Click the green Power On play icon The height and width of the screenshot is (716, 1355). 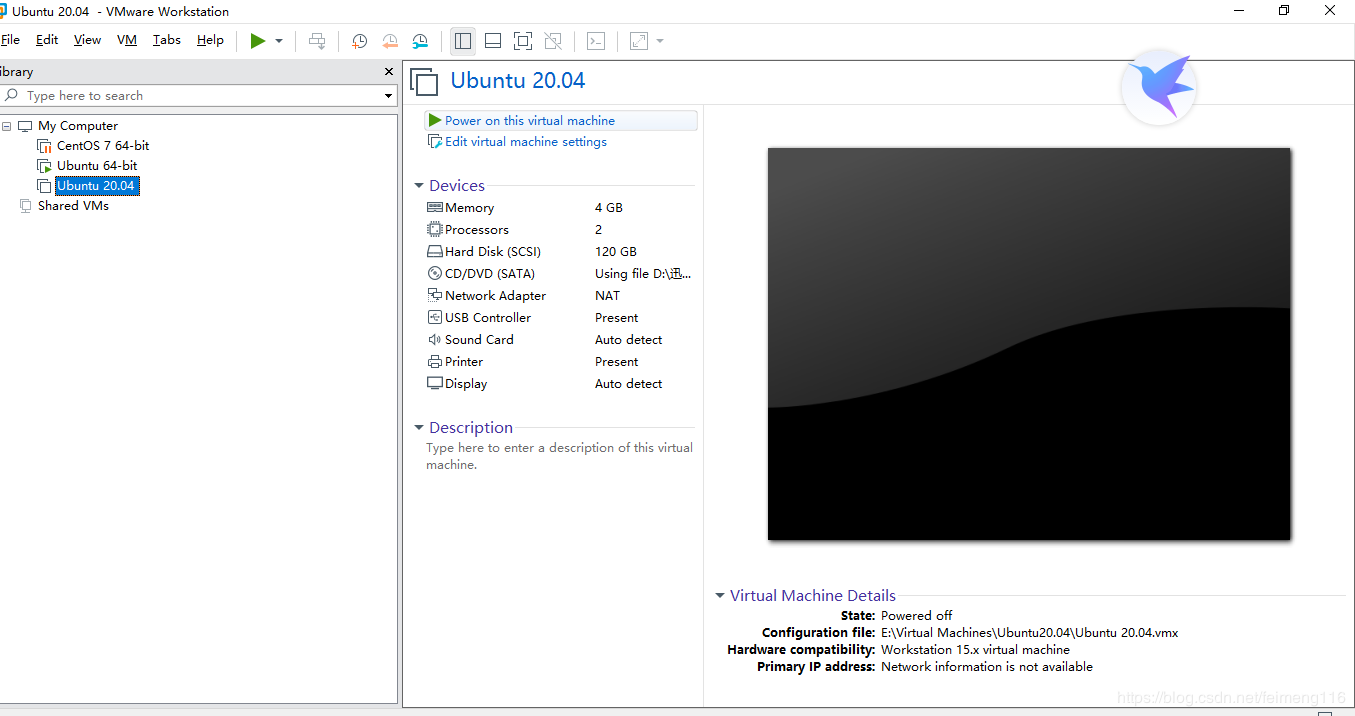[258, 41]
